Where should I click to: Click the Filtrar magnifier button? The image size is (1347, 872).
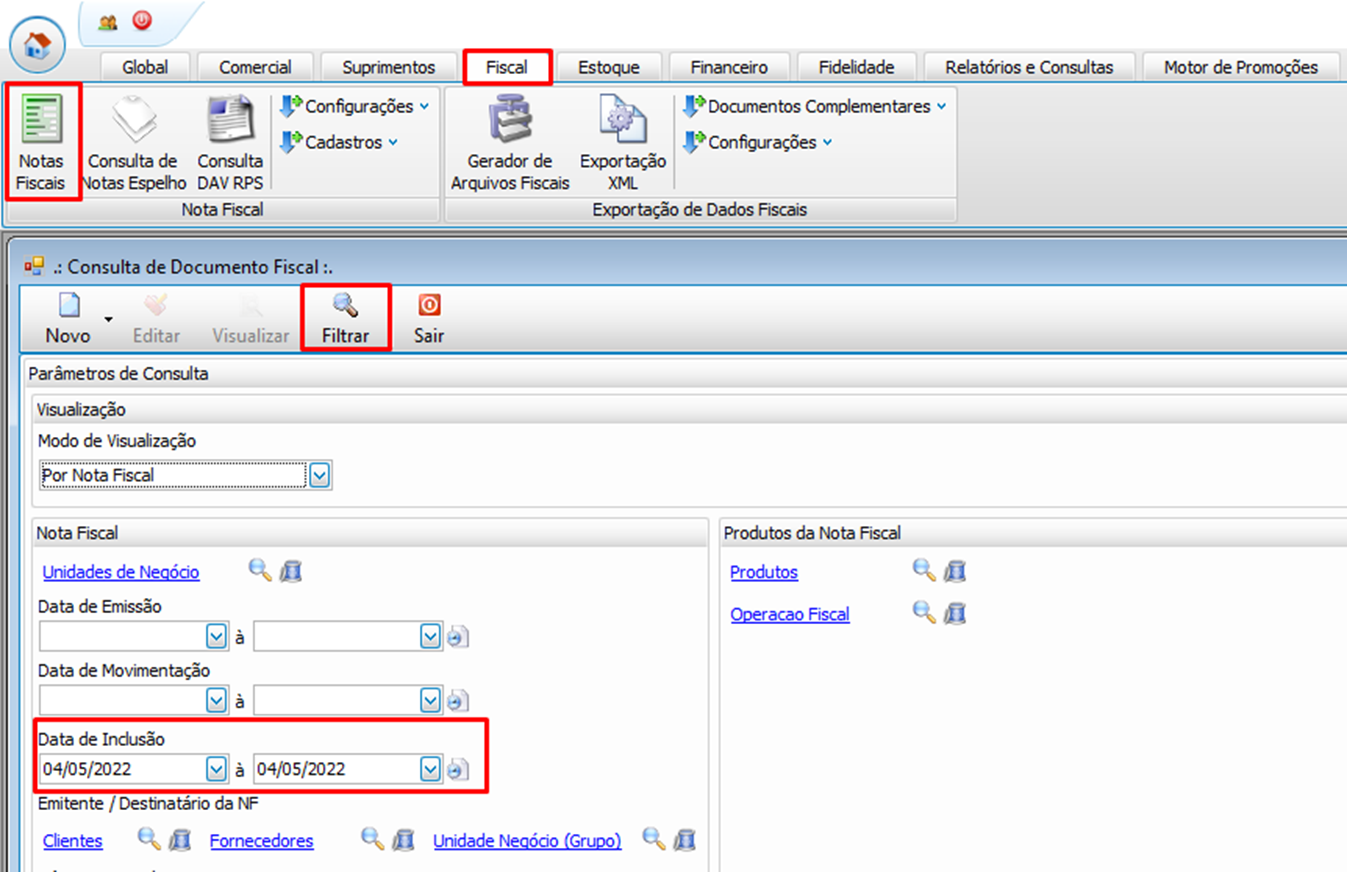point(346,317)
